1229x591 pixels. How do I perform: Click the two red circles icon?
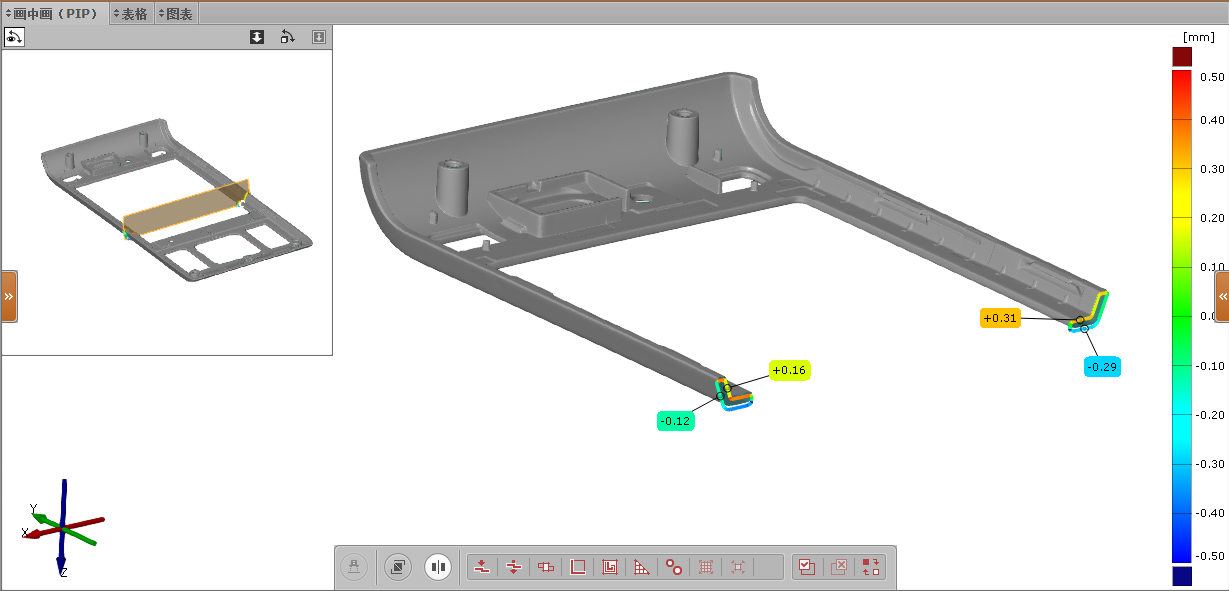click(x=674, y=567)
